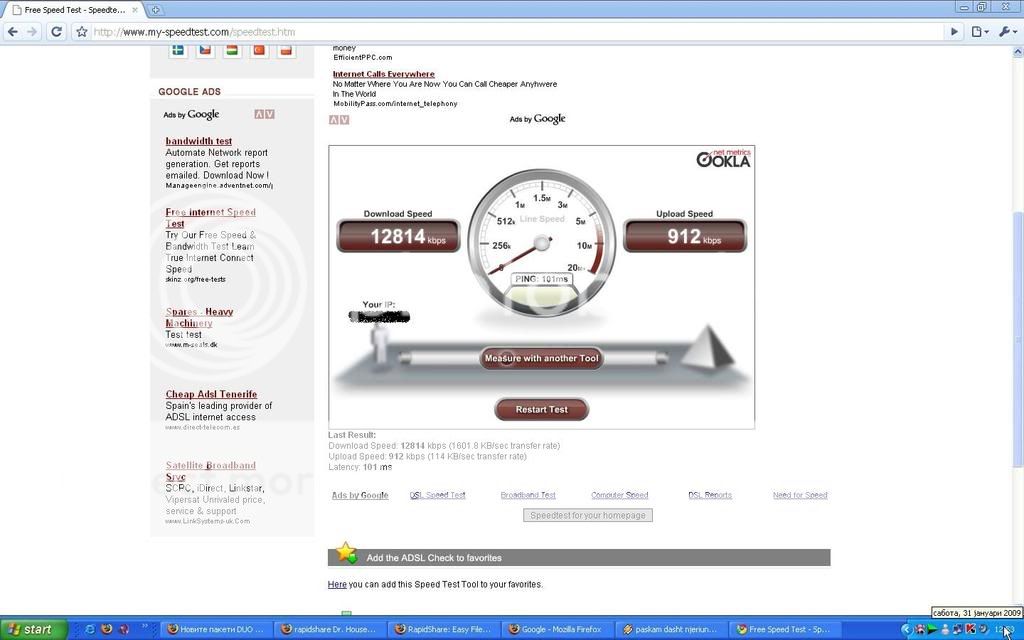1024x640 pixels.
Task: Select the Czech flag language icon
Action: tap(205, 49)
